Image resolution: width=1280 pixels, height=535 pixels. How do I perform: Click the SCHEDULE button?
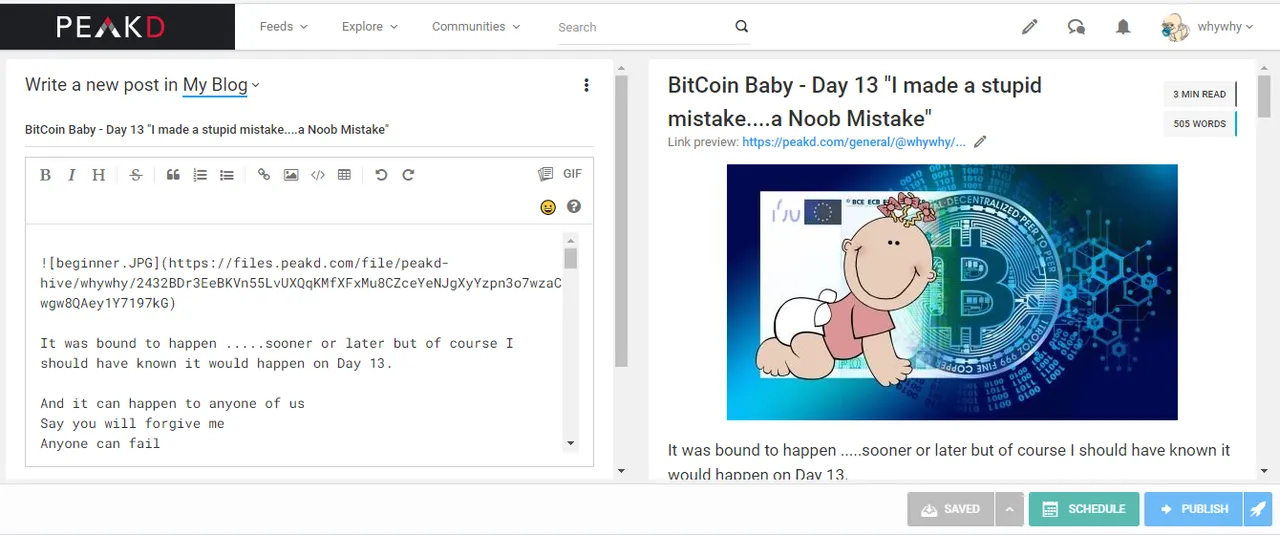click(x=1084, y=509)
